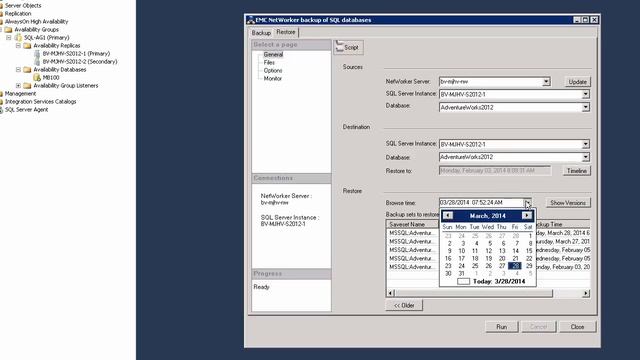This screenshot has height=360, width=640.
Task: Maximize the EMC NetWorker dialog
Action: 585,20
